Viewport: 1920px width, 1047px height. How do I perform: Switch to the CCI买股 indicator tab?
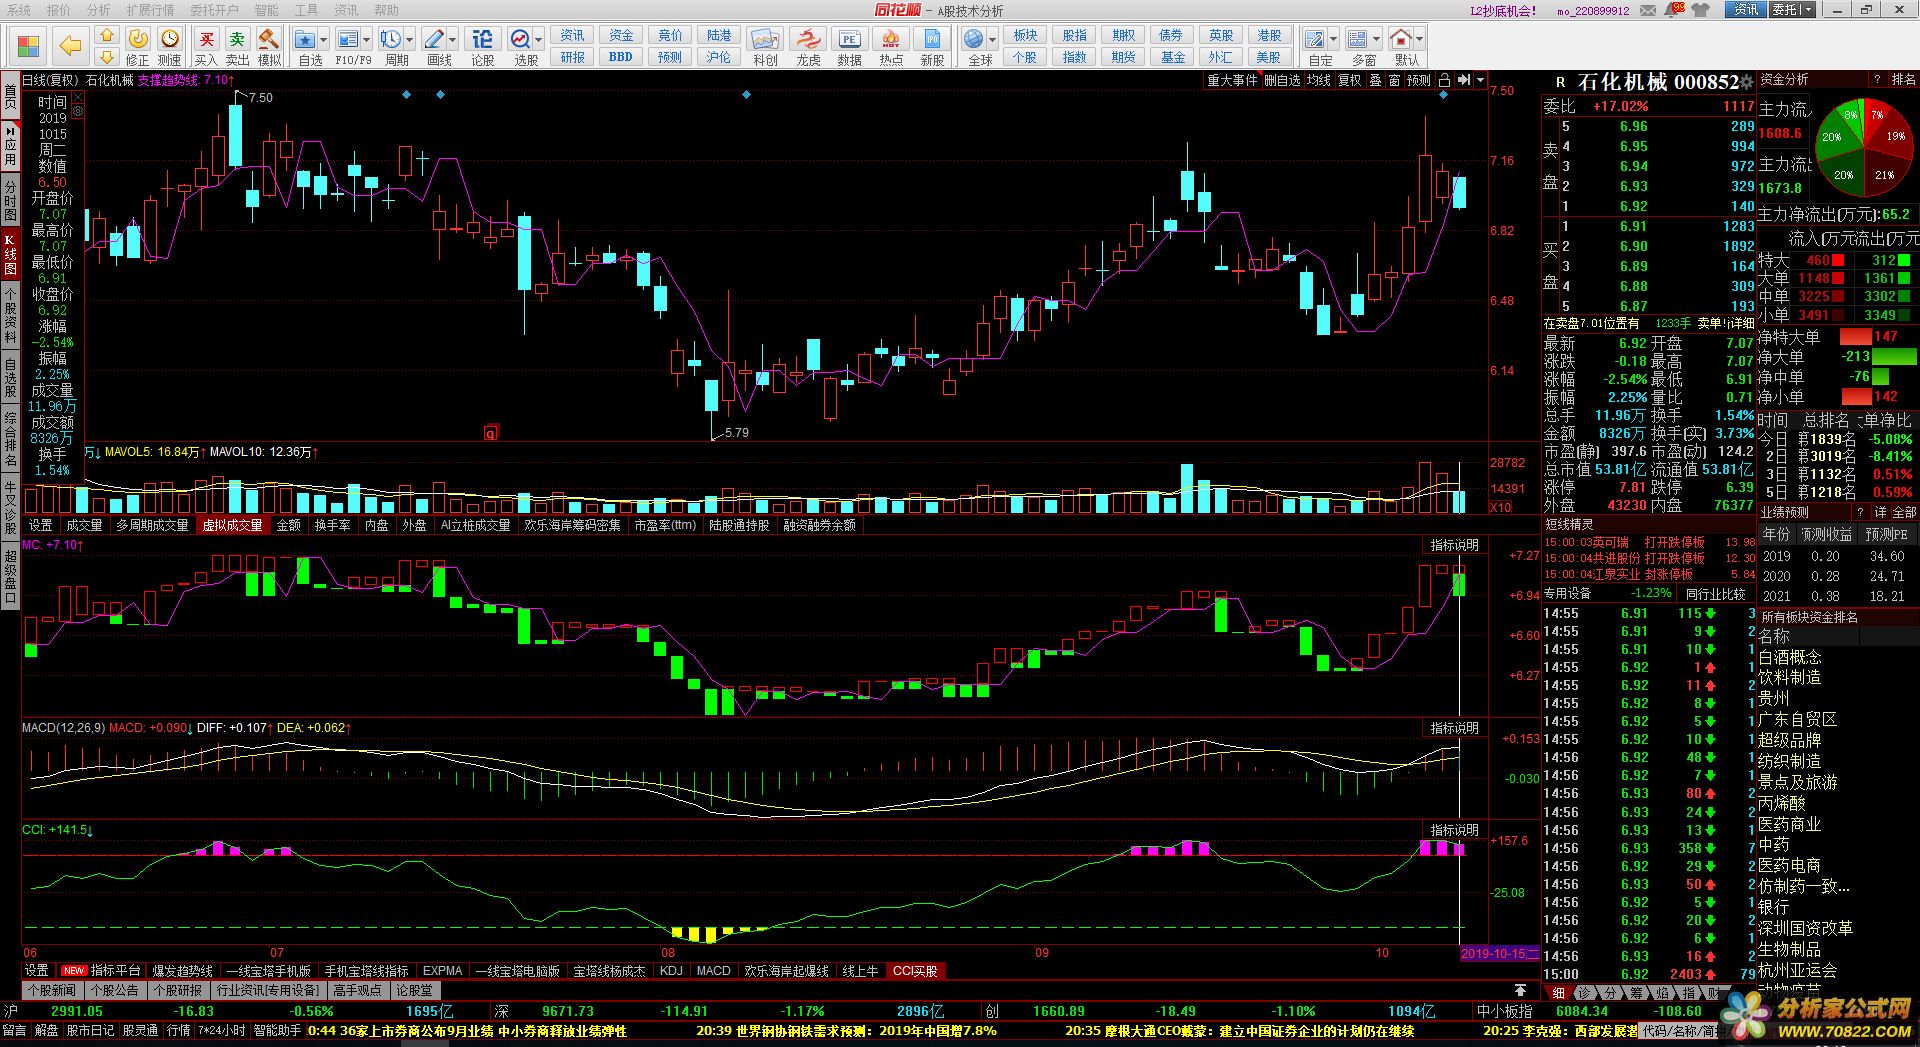(915, 971)
